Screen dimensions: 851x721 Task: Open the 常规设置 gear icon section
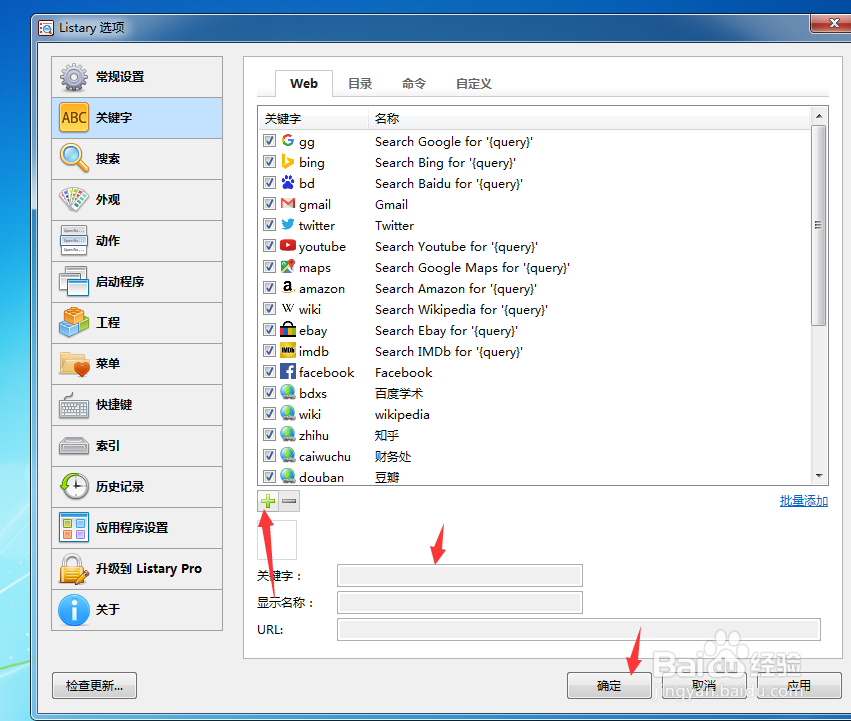(x=74, y=77)
